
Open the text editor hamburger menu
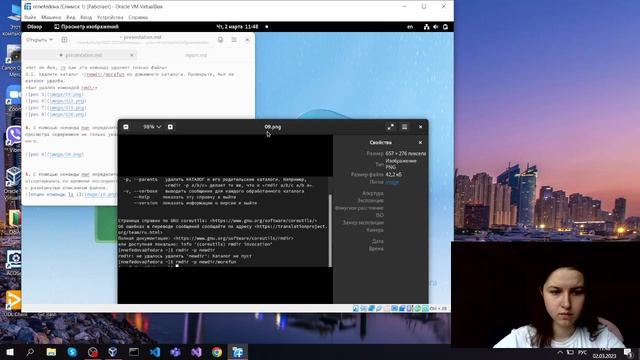tap(234, 40)
